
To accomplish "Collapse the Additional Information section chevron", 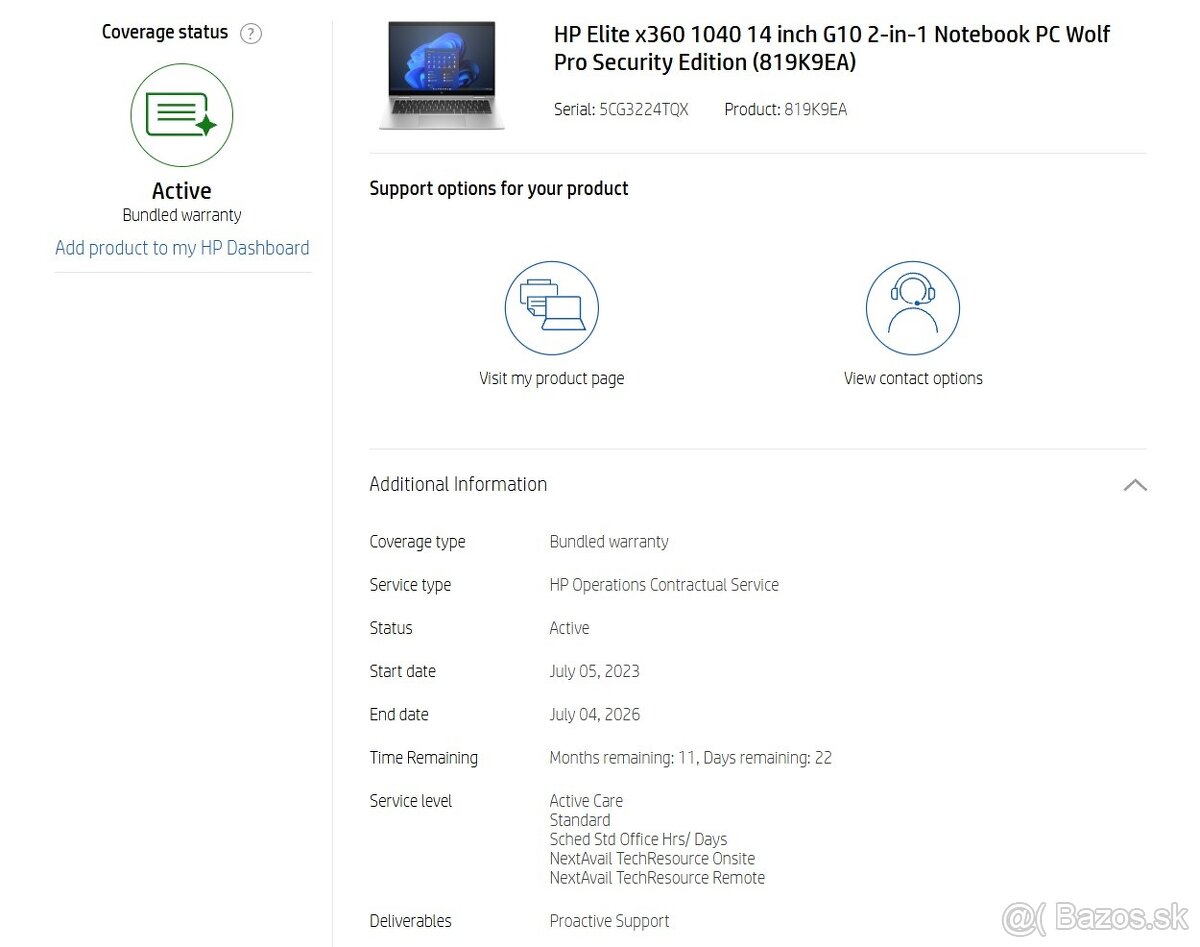I will pos(1135,485).
